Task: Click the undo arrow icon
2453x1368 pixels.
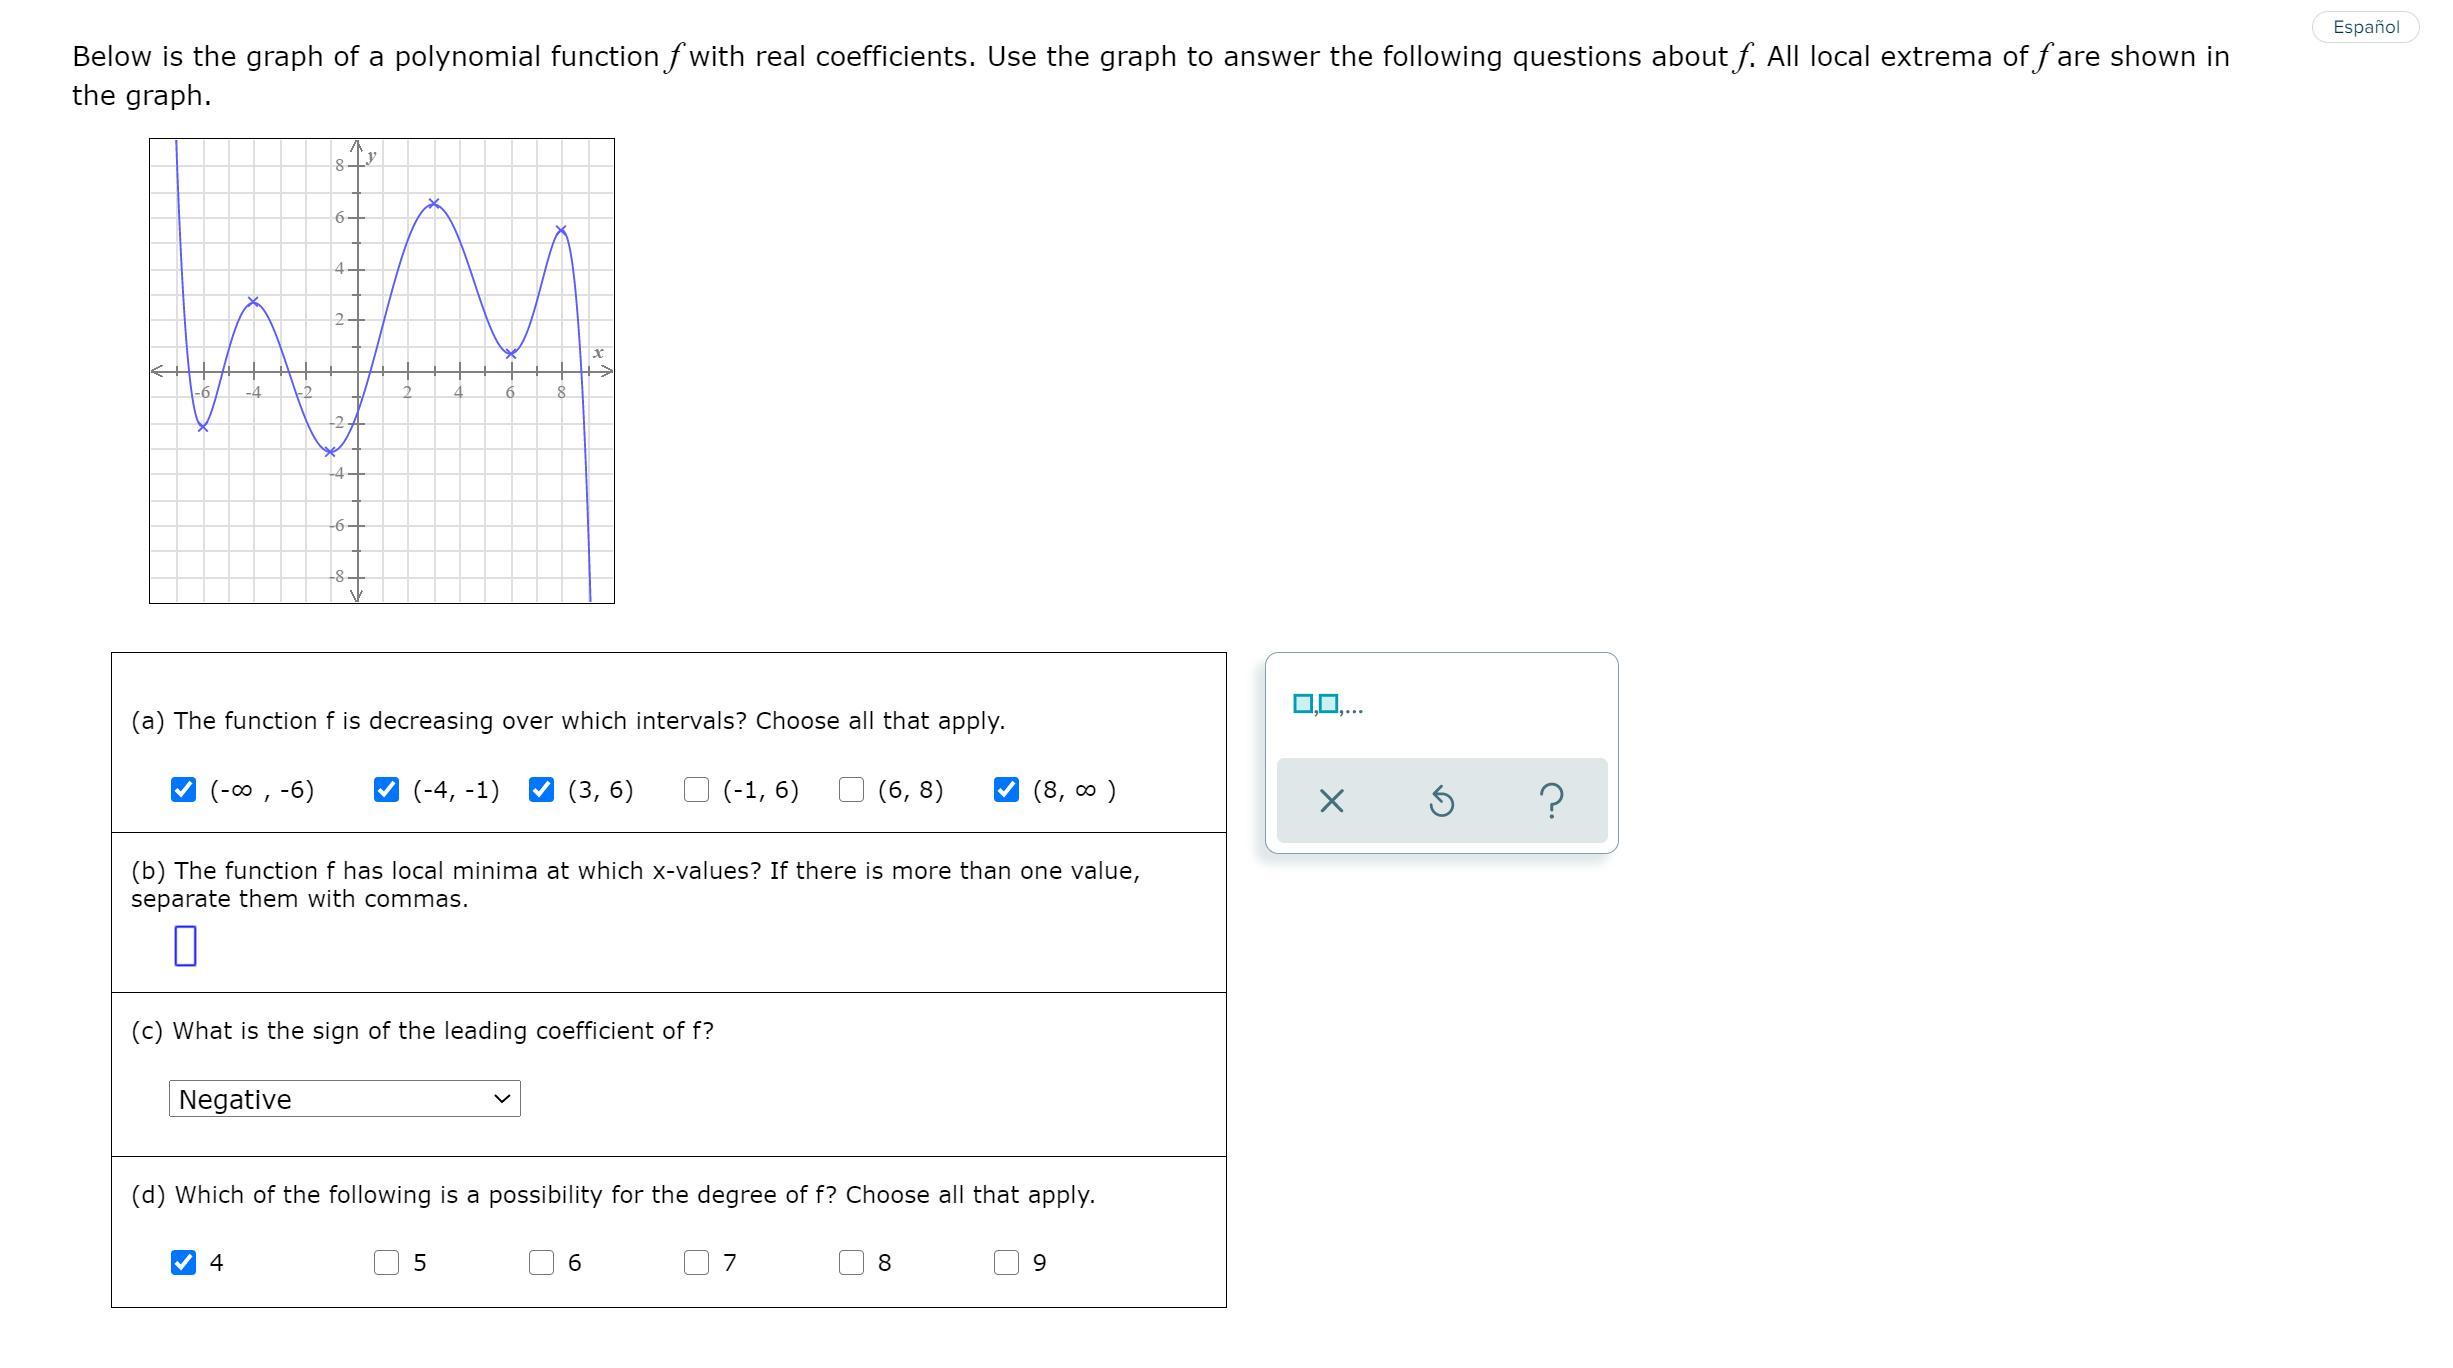Action: [x=1441, y=801]
